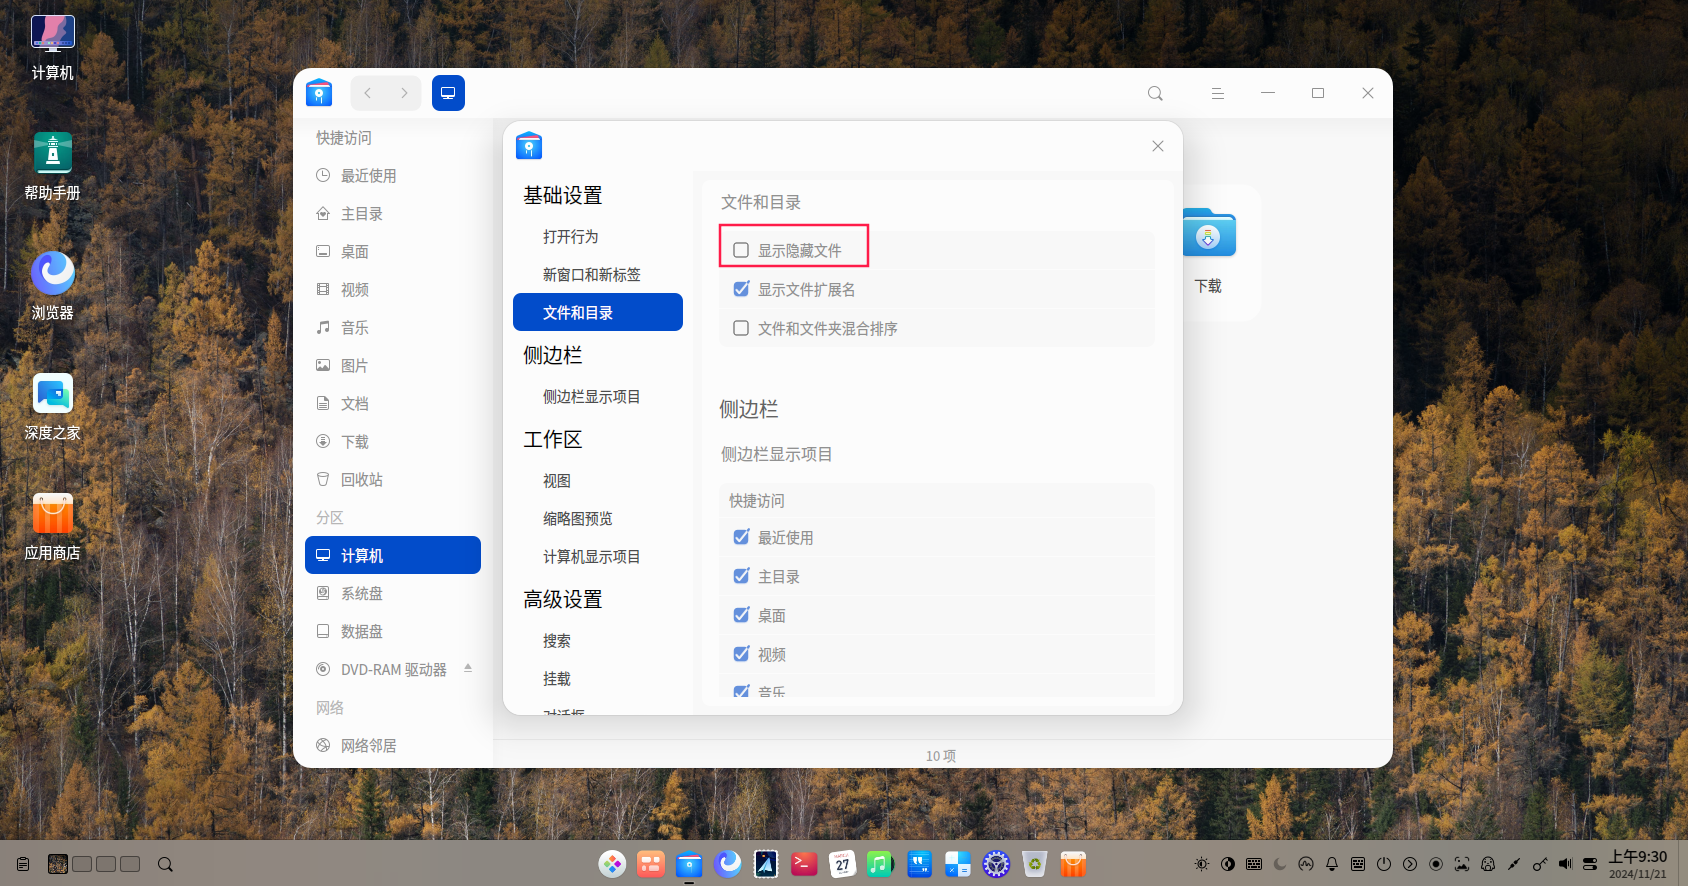1688x886 pixels.
Task: Close the settings dialog
Action: pos(1158,146)
